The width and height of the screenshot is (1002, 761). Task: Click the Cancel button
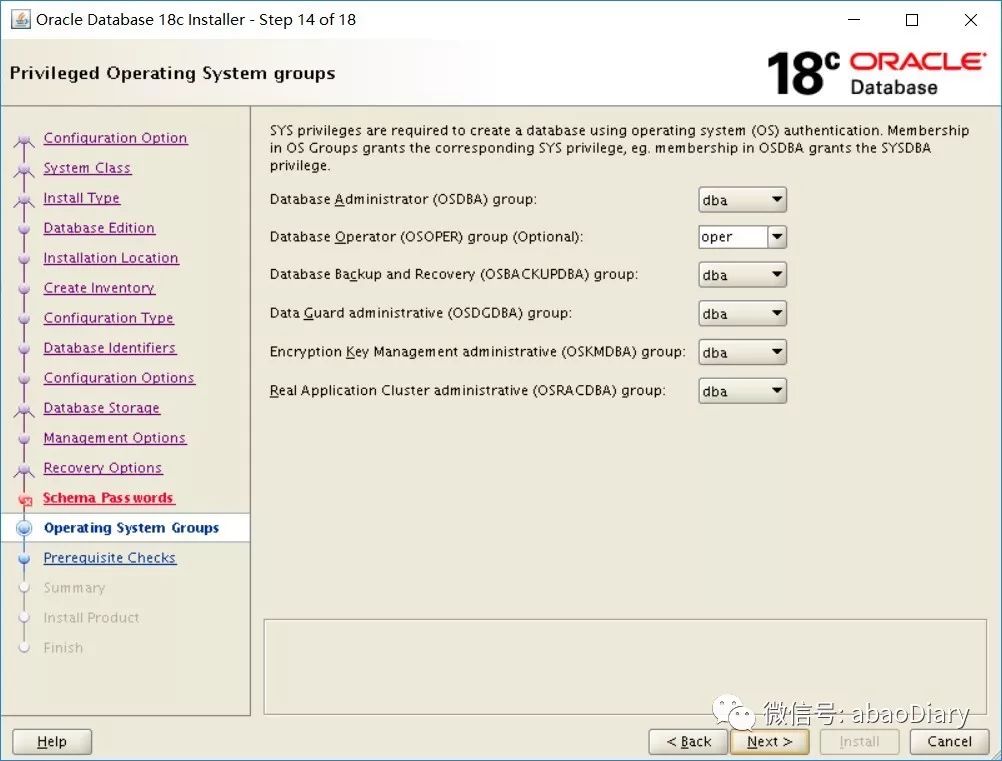[x=950, y=742]
